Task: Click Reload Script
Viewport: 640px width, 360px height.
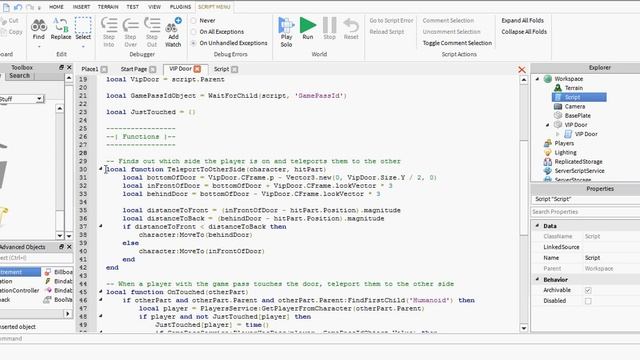Action: point(387,31)
